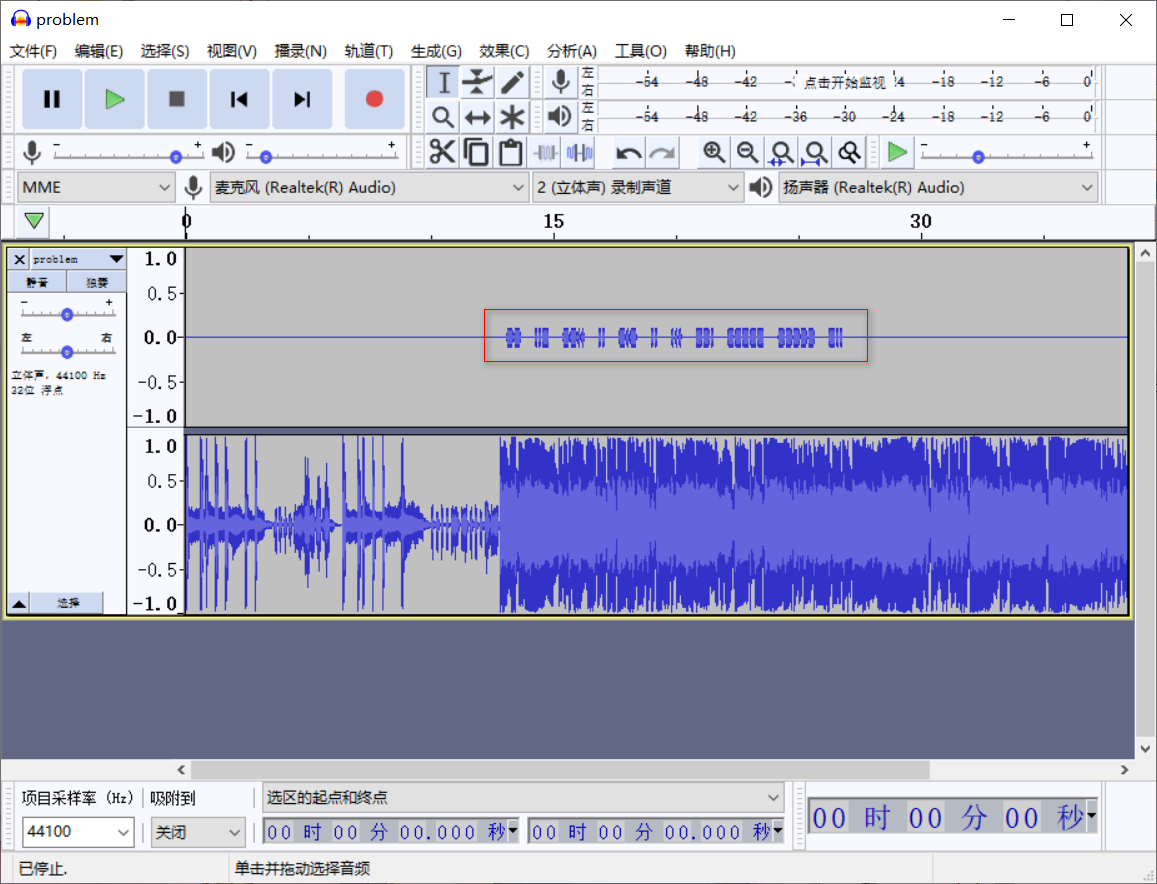Select the Selection (I-beam) tool
Image resolution: width=1157 pixels, height=884 pixels.
point(443,82)
